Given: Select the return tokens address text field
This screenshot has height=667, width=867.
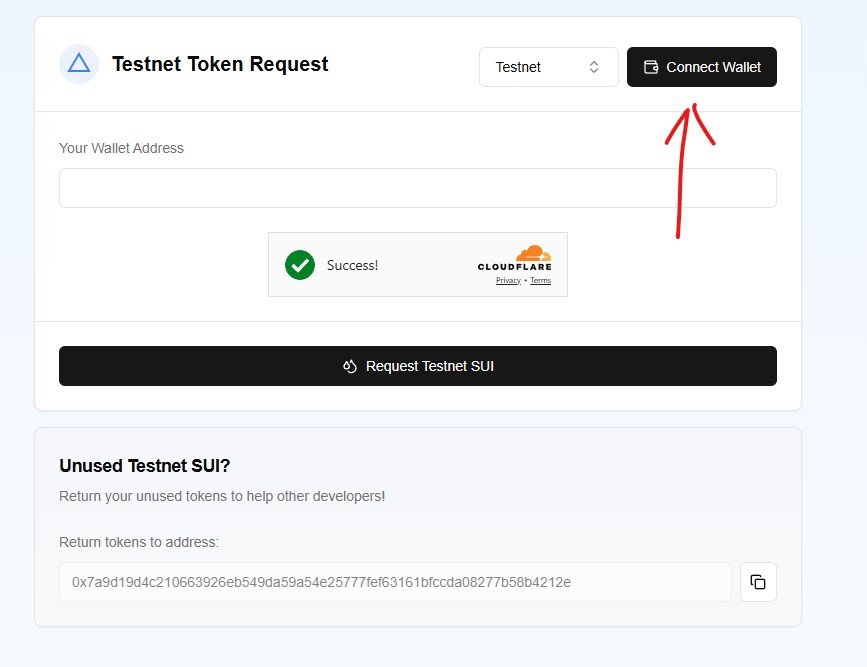Looking at the screenshot, I should [395, 582].
